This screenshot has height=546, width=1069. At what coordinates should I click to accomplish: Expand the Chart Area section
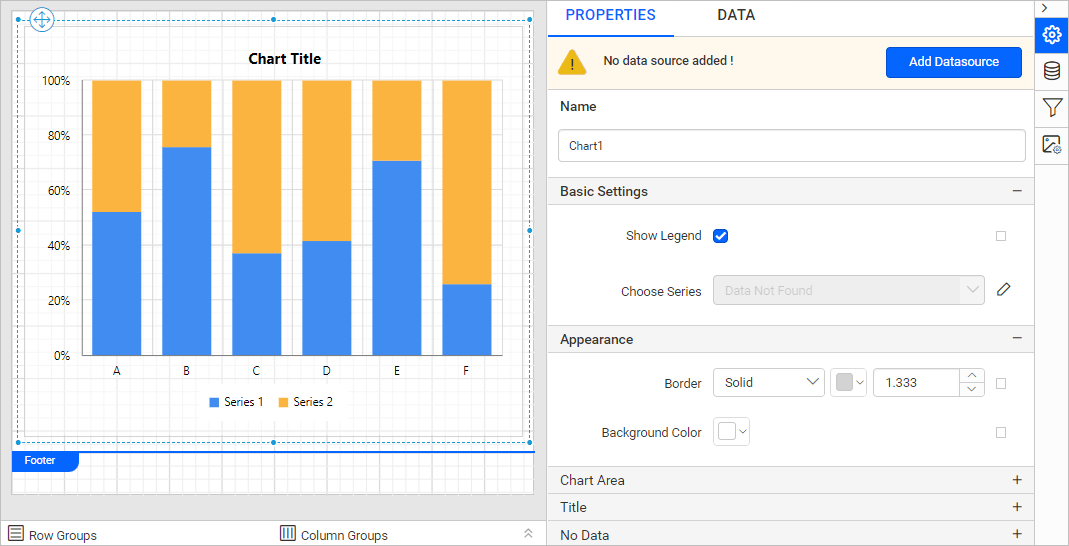[1017, 480]
